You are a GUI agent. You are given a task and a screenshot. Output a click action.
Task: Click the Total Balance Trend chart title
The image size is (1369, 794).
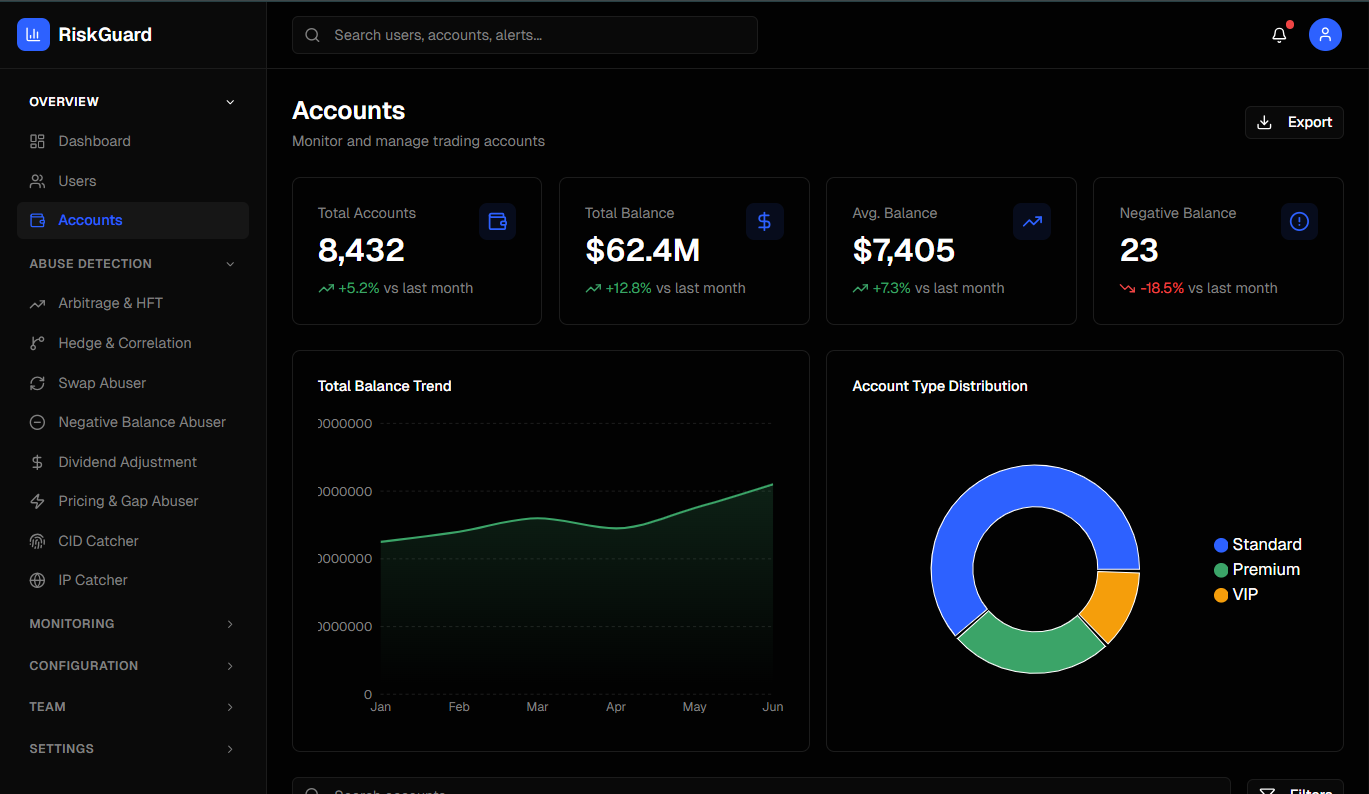click(x=385, y=386)
